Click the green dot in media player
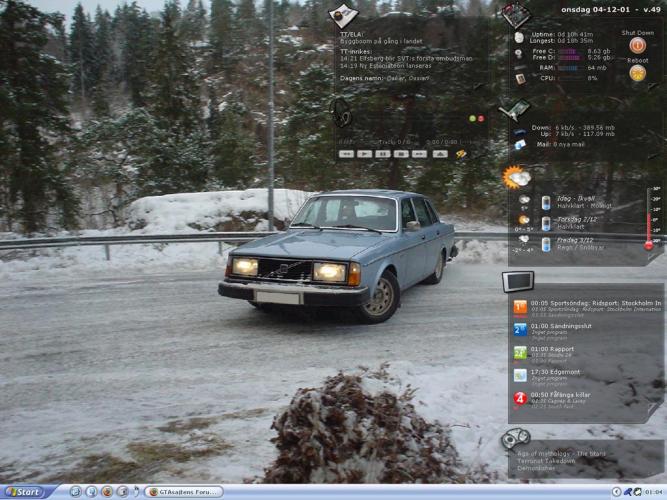 pos(472,118)
